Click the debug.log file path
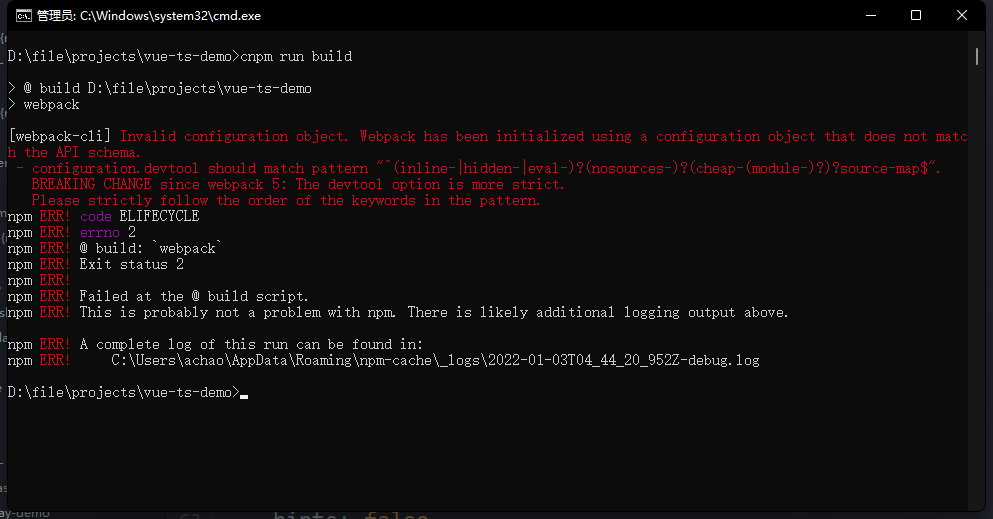 click(x=435, y=360)
